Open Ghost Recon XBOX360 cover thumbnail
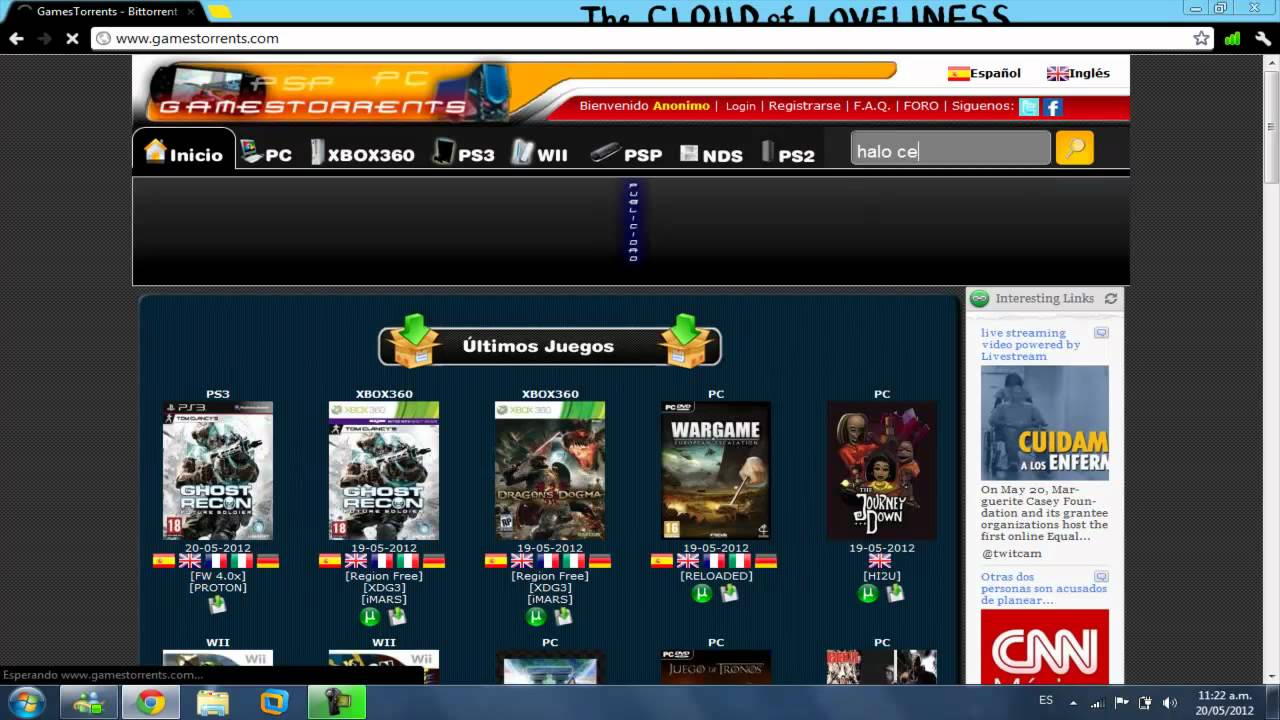1280x720 pixels. [x=383, y=471]
